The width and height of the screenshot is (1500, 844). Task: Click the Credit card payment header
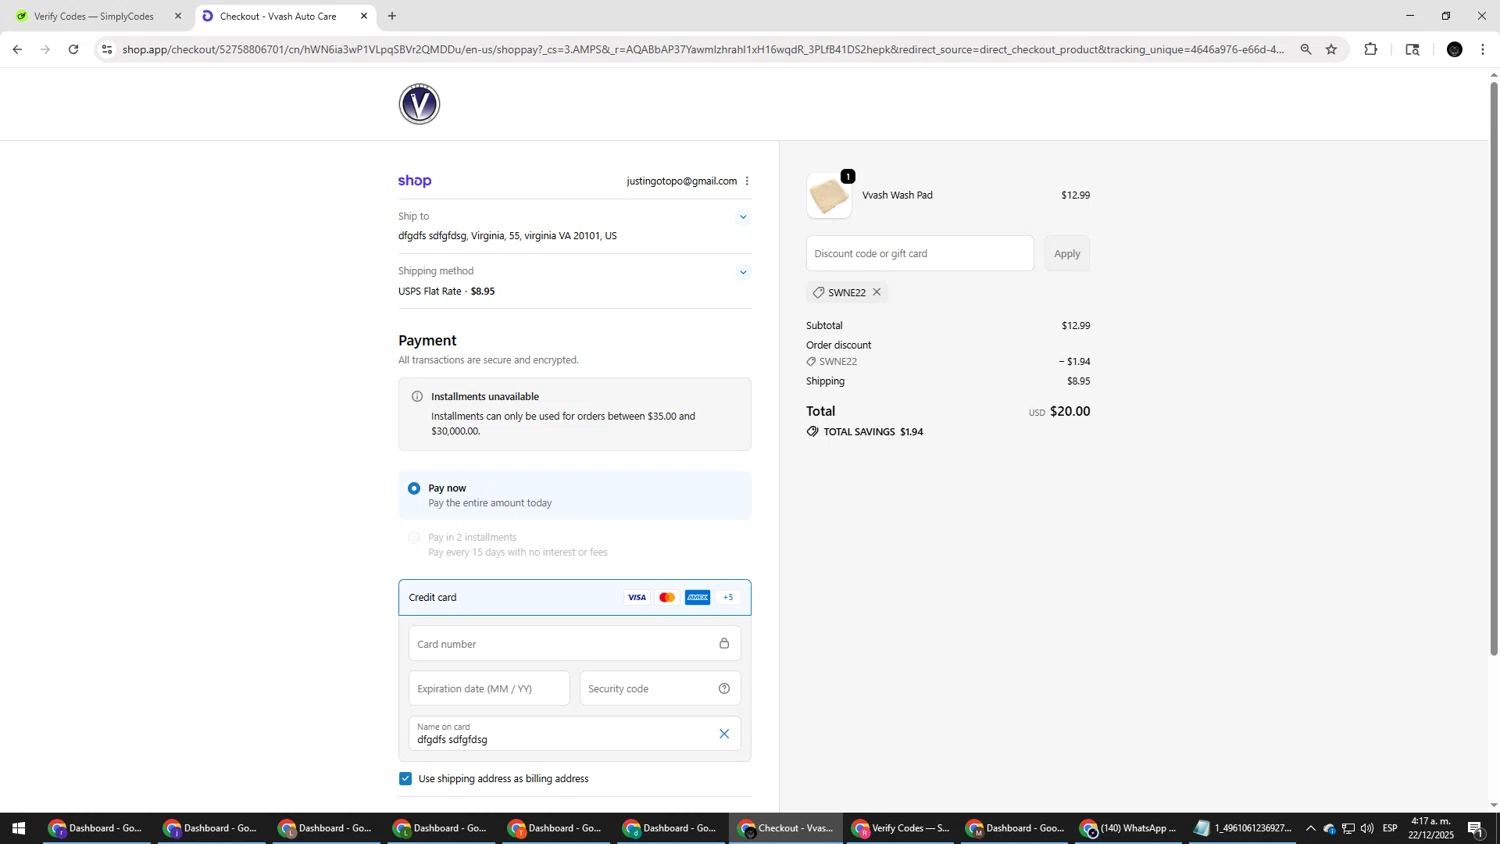[x=575, y=598]
